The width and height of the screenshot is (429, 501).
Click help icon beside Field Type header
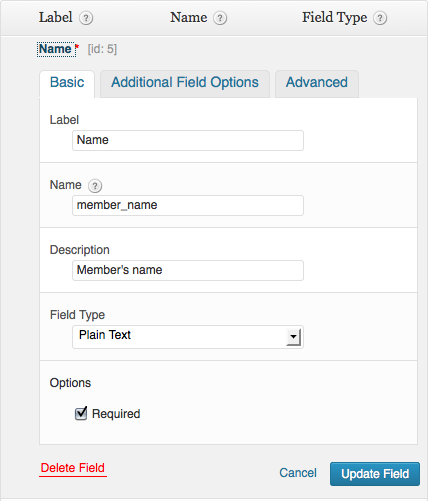pyautogui.click(x=380, y=18)
